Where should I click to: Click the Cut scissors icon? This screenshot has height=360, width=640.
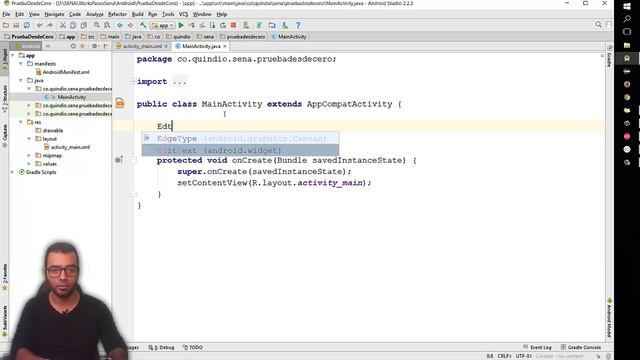[x=63, y=25]
